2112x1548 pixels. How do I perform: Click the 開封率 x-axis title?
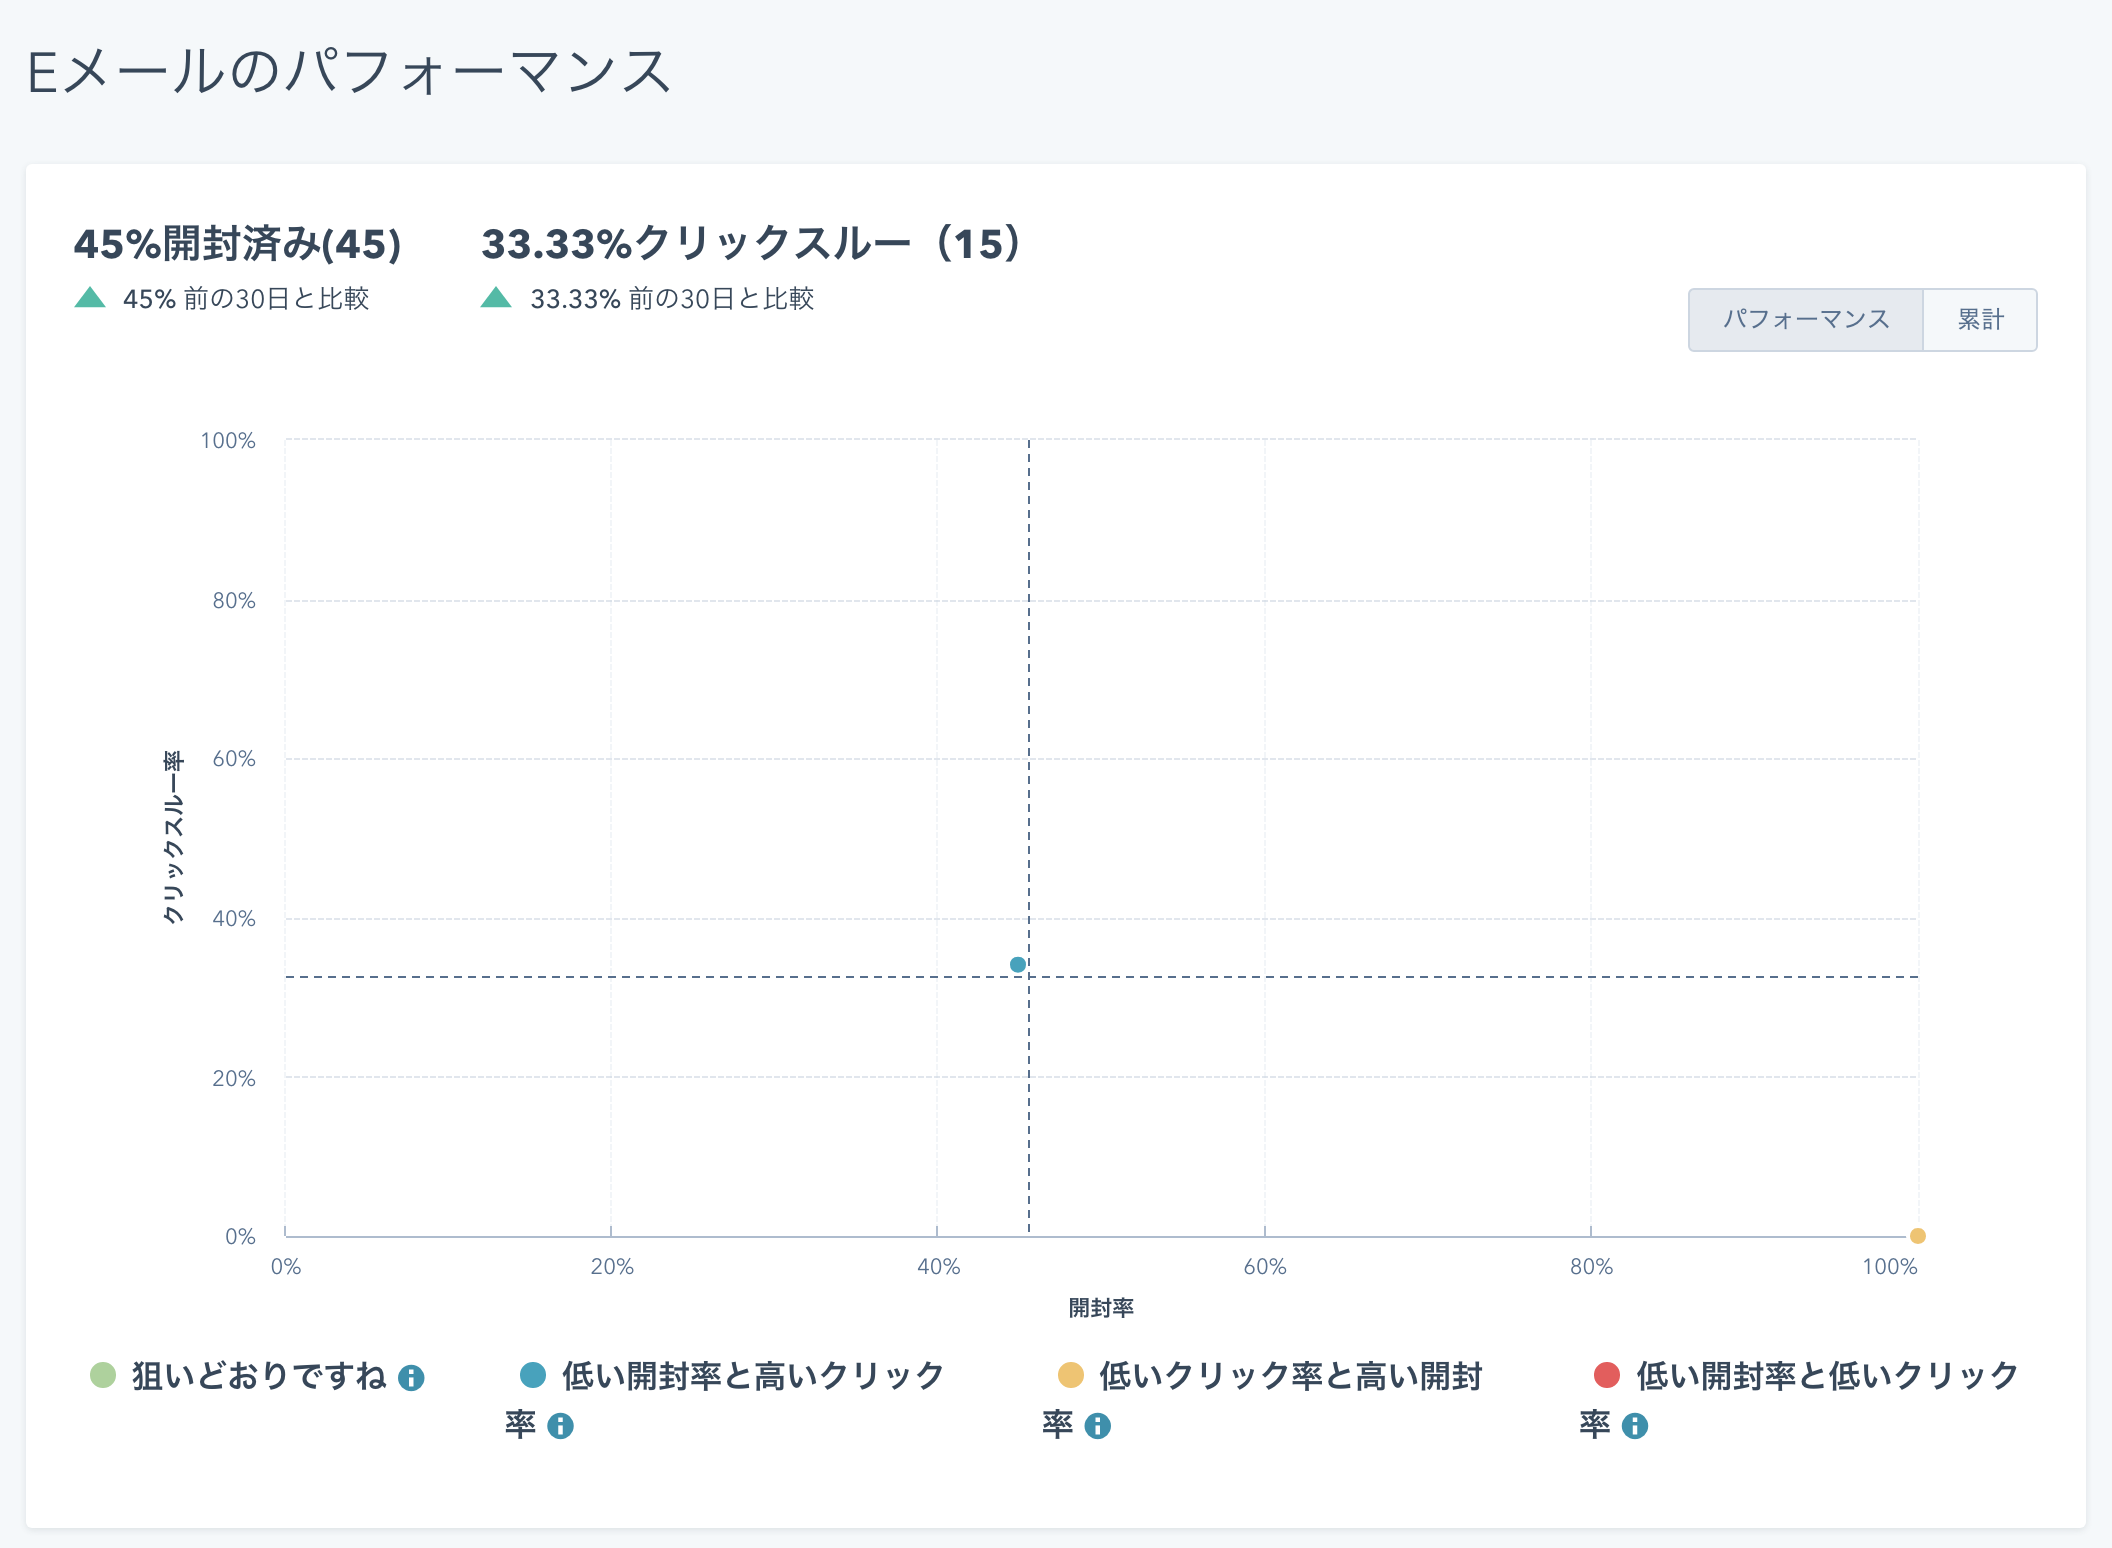[1101, 1308]
